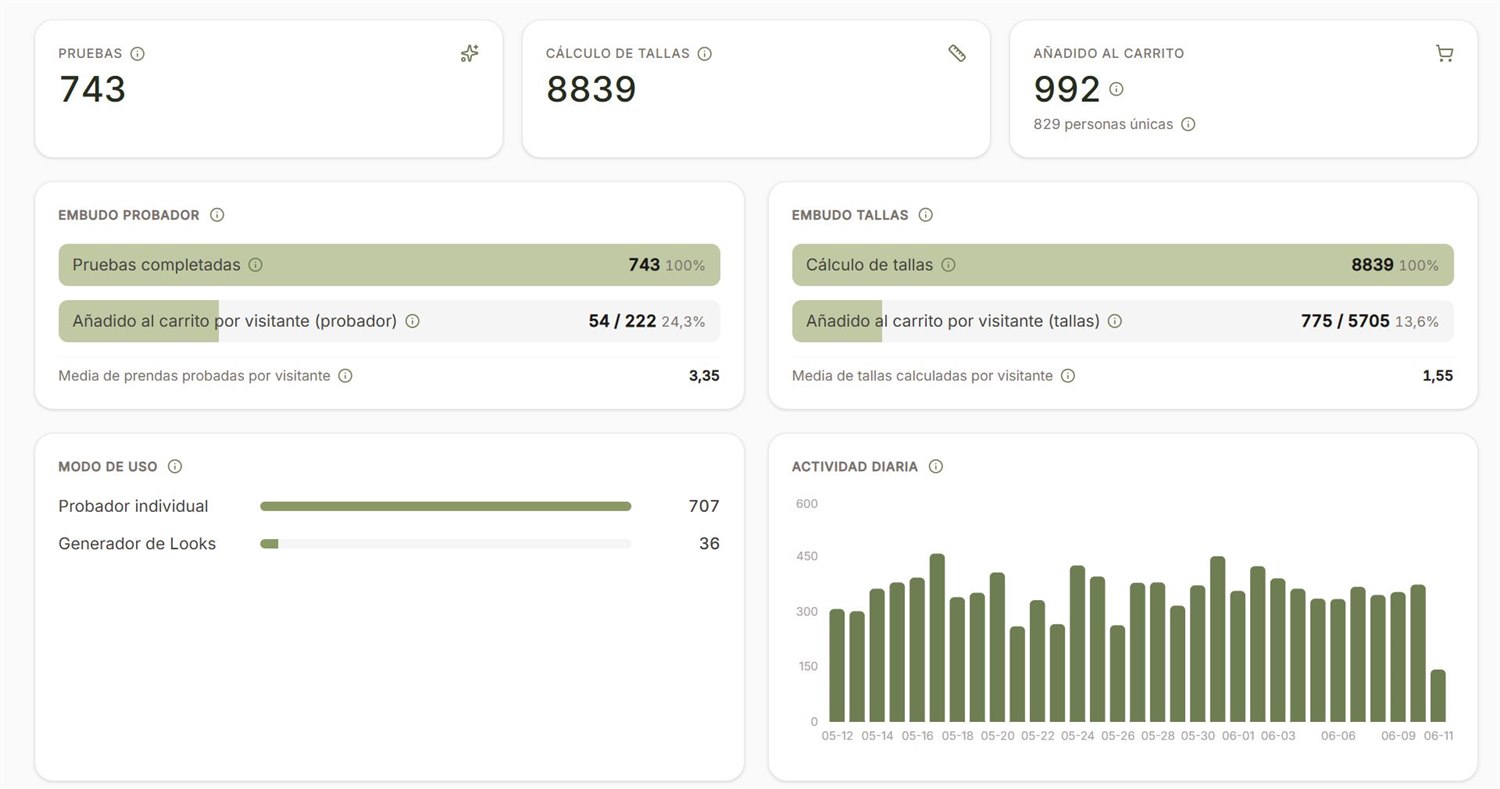Select the Cálculo de tallas funnel bar
Image resolution: width=1500 pixels, height=789 pixels.
pyautogui.click(x=1123, y=265)
